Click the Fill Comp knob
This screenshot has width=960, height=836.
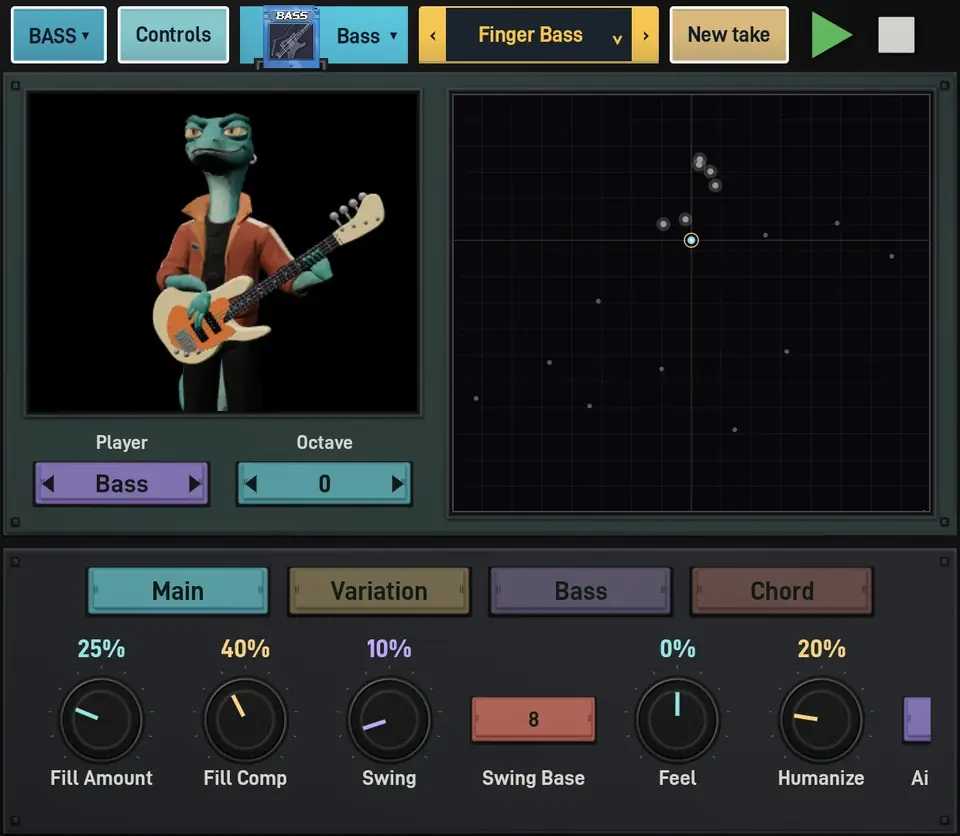[x=245, y=719]
